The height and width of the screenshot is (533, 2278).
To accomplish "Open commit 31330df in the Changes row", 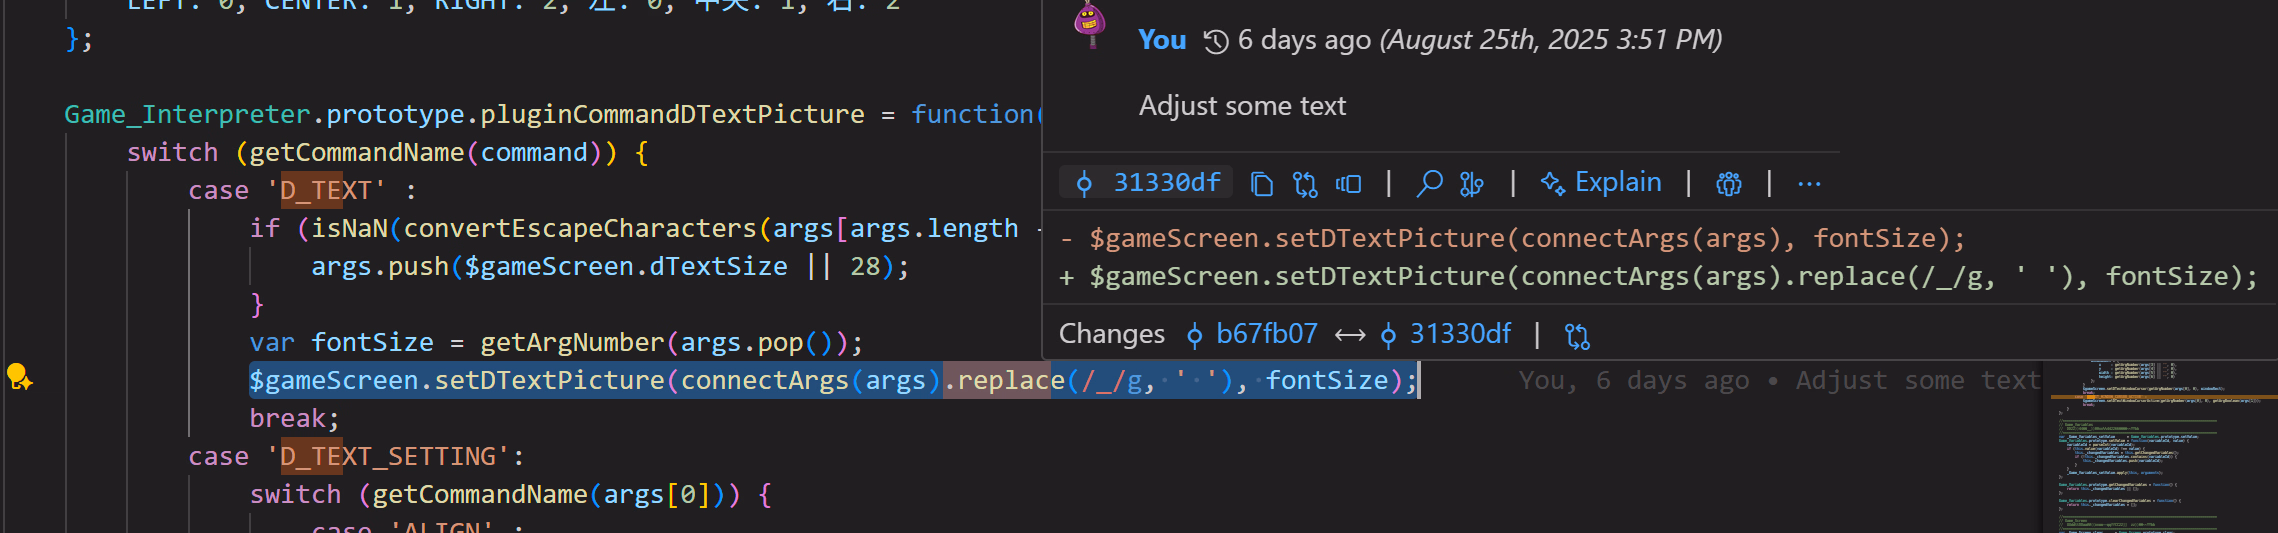I will pyautogui.click(x=1446, y=334).
